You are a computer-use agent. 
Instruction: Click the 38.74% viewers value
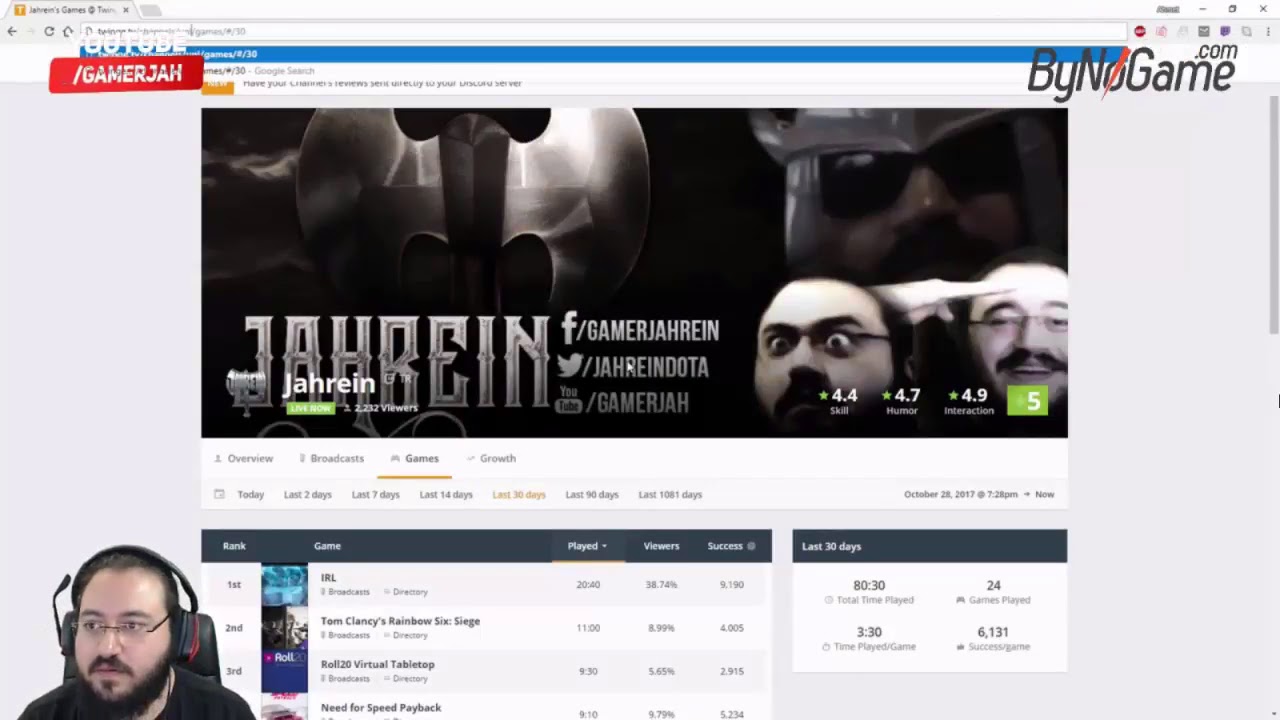661,584
